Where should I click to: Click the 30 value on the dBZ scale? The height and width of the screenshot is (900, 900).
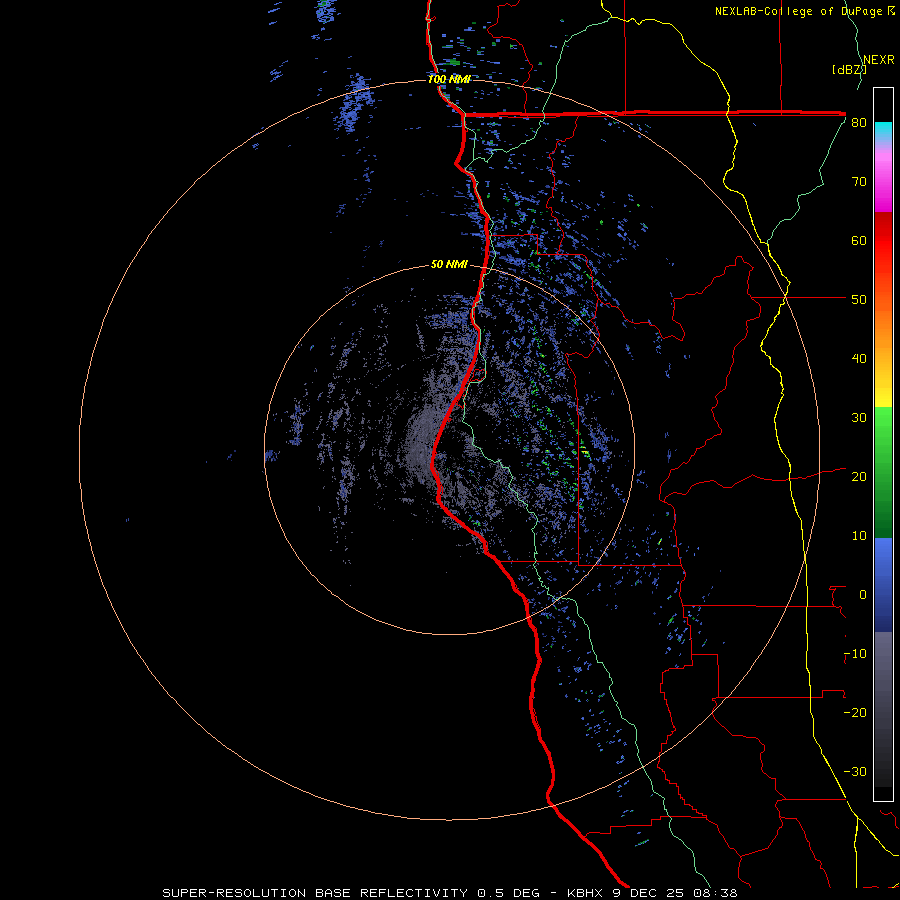pyautogui.click(x=859, y=418)
